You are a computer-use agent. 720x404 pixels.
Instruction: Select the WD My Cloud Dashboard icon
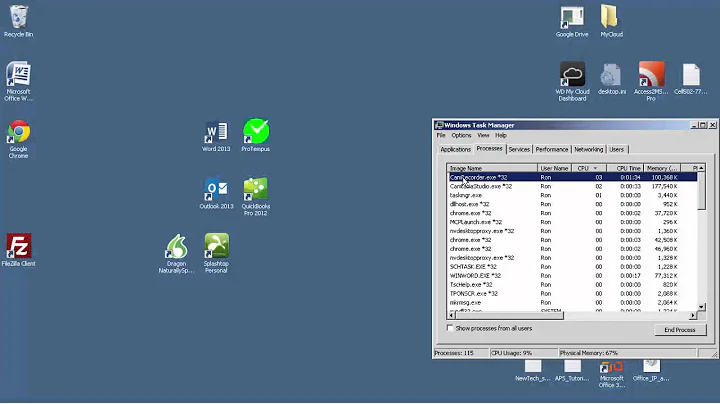click(x=572, y=81)
